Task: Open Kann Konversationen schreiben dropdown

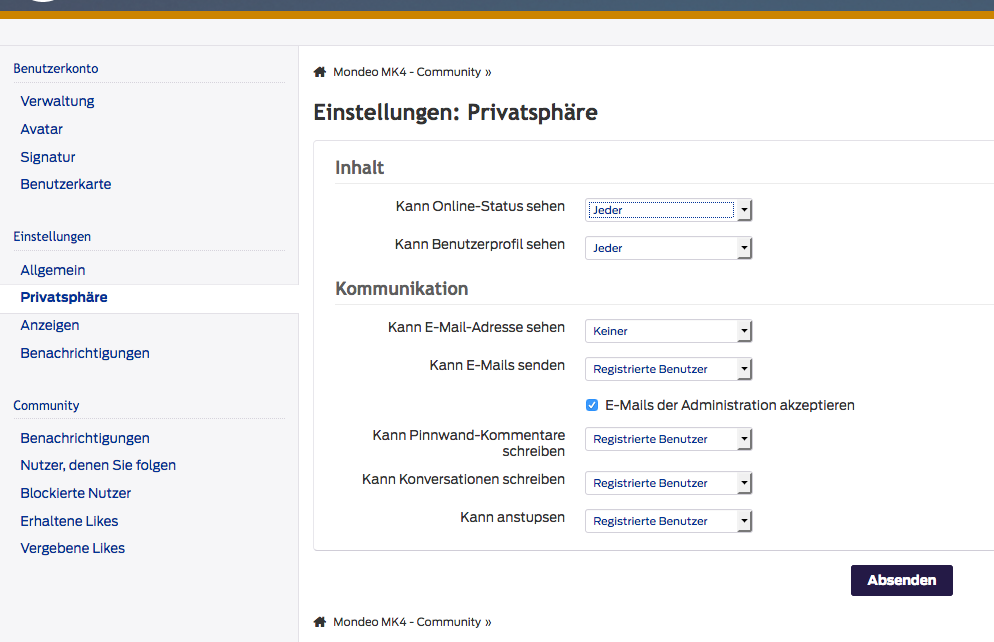Action: click(668, 483)
